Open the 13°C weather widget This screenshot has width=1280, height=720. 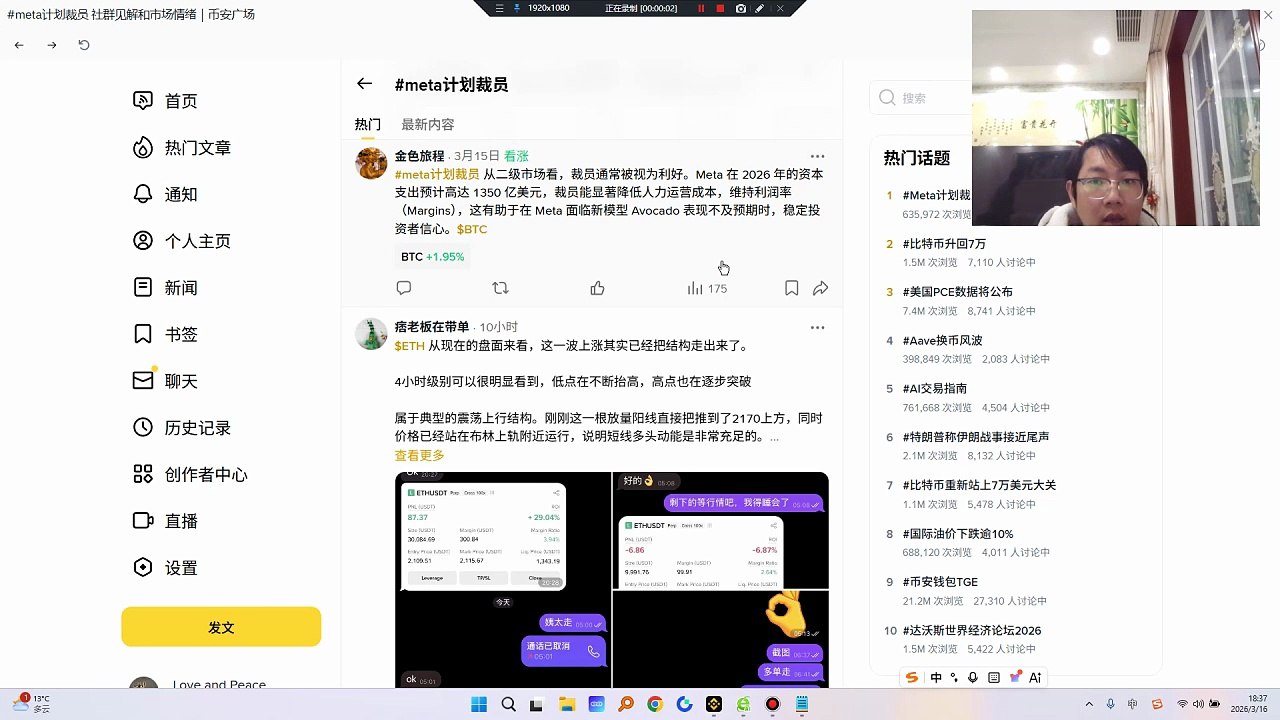(30, 704)
